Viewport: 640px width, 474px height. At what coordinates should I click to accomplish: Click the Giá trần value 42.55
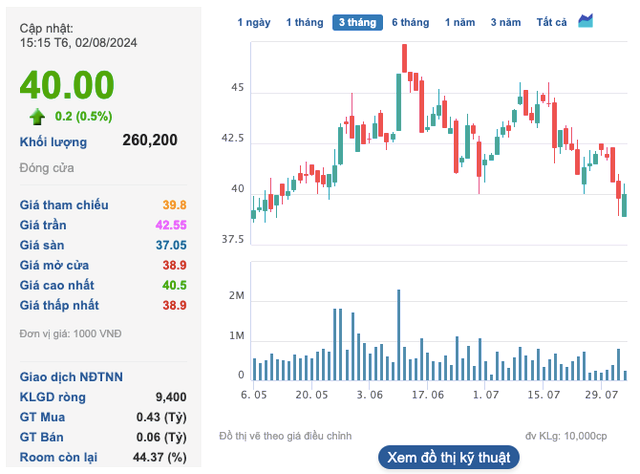(169, 225)
